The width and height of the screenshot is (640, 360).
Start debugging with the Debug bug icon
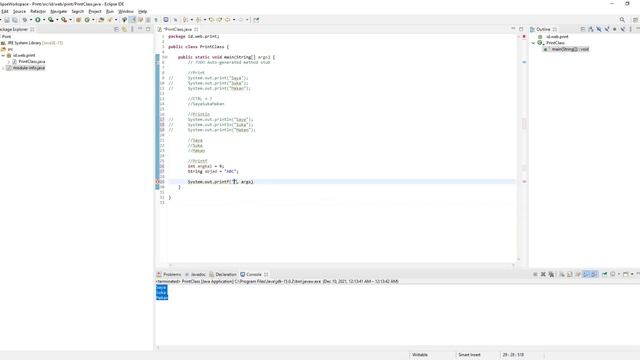coord(25,20)
